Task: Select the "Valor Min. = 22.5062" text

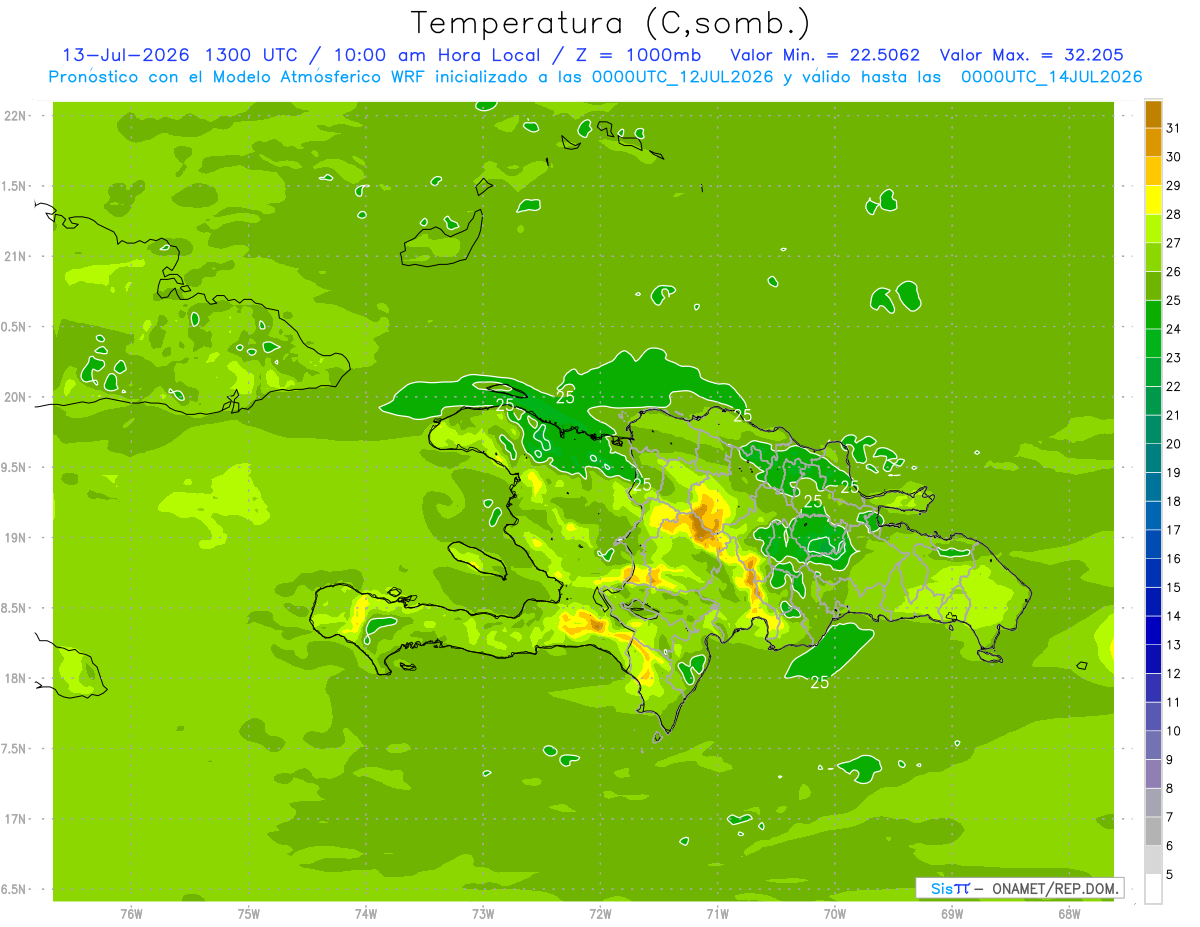Action: point(825,55)
